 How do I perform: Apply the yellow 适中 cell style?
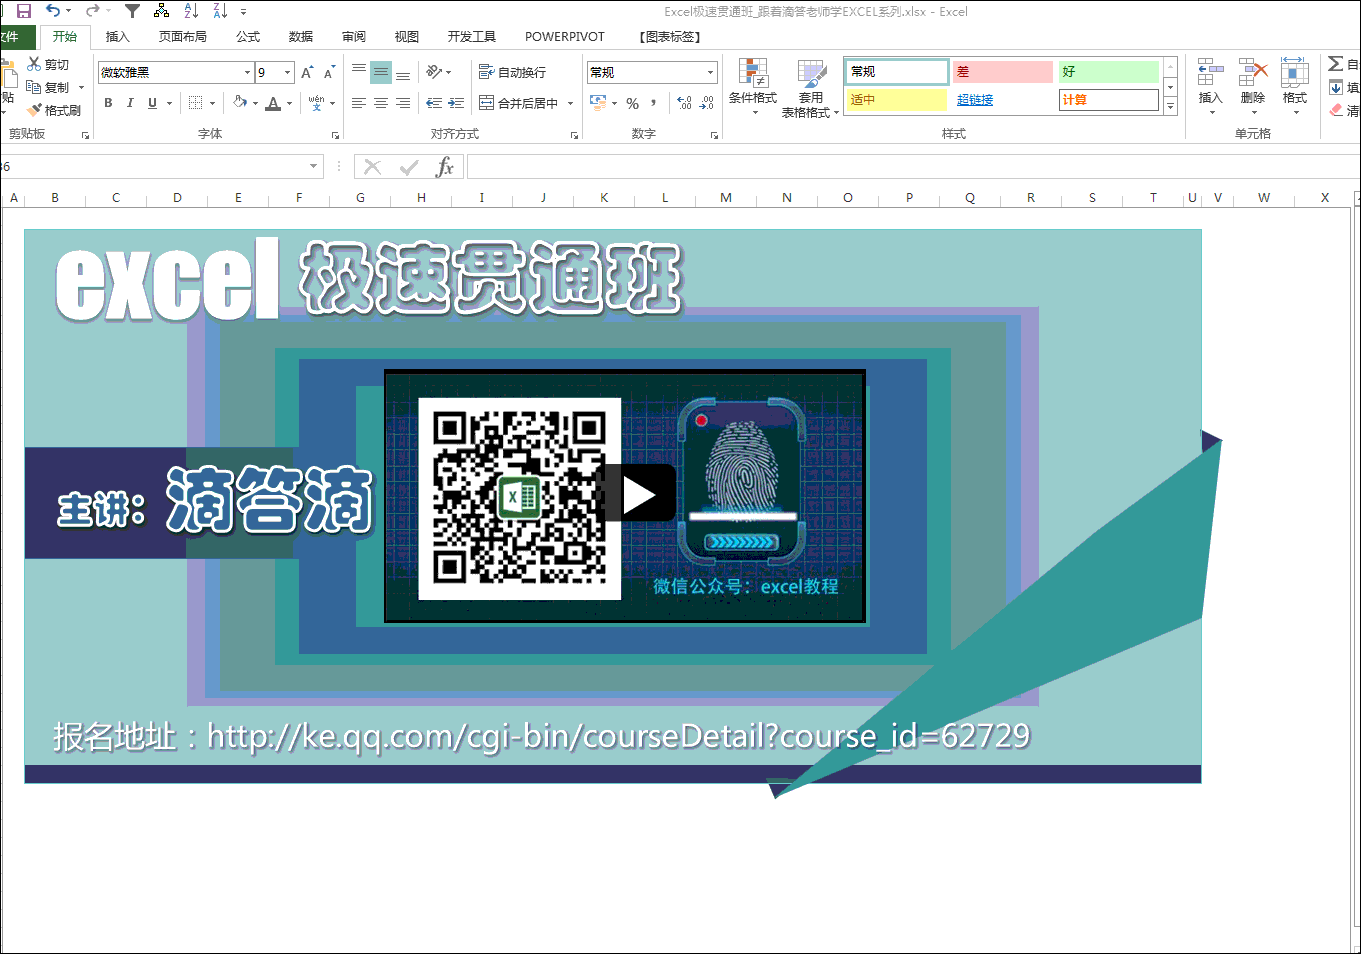(x=896, y=100)
